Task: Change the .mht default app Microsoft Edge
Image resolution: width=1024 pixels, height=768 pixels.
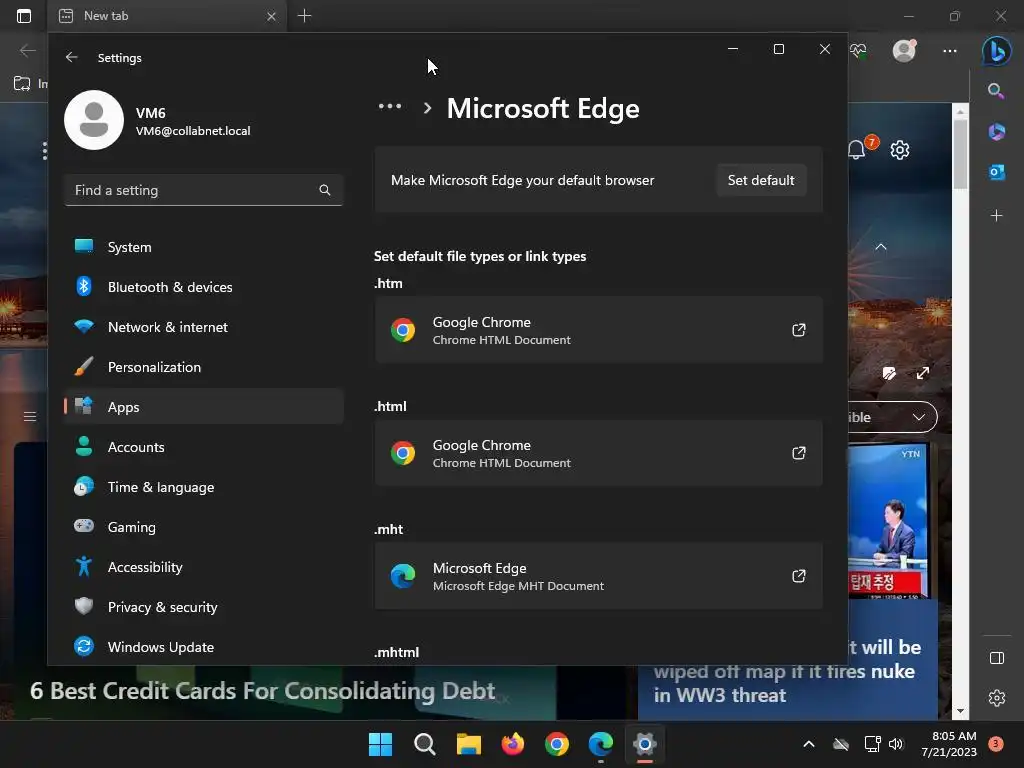Action: click(598, 576)
